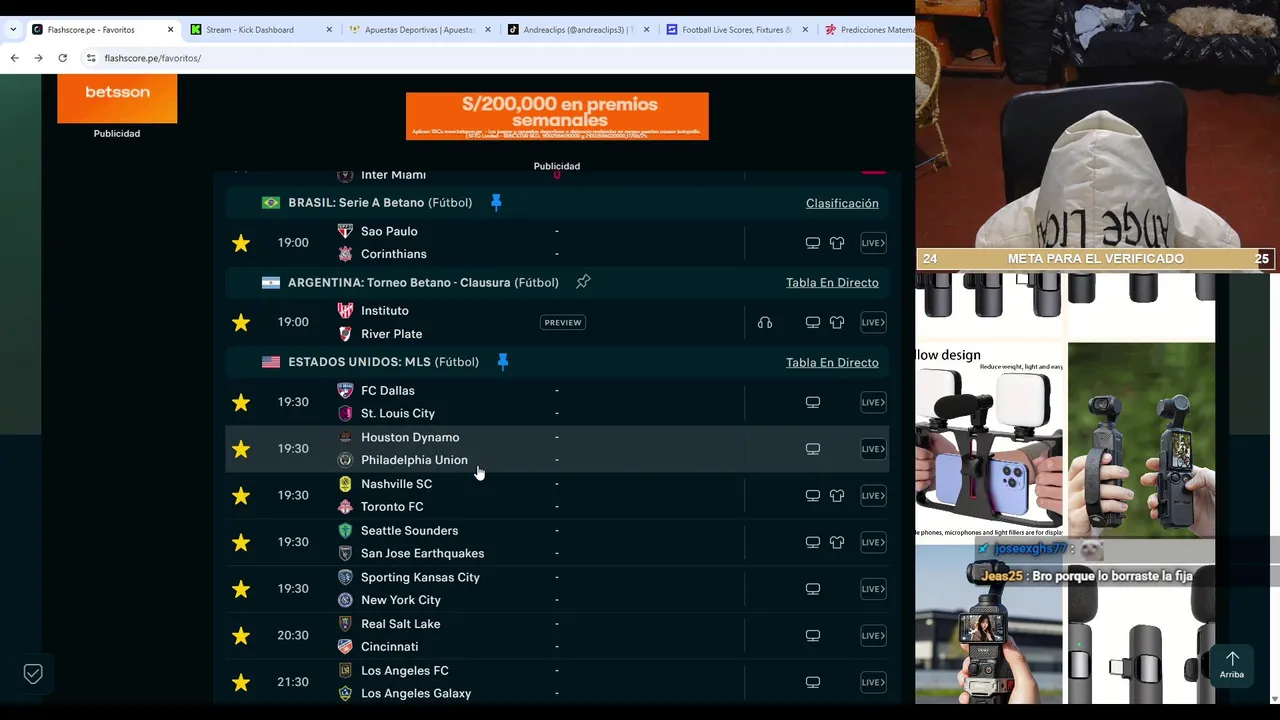This screenshot has height=720, width=1280.
Task: Remove FC Dallas vs St. Louis City from favorites
Action: click(241, 402)
